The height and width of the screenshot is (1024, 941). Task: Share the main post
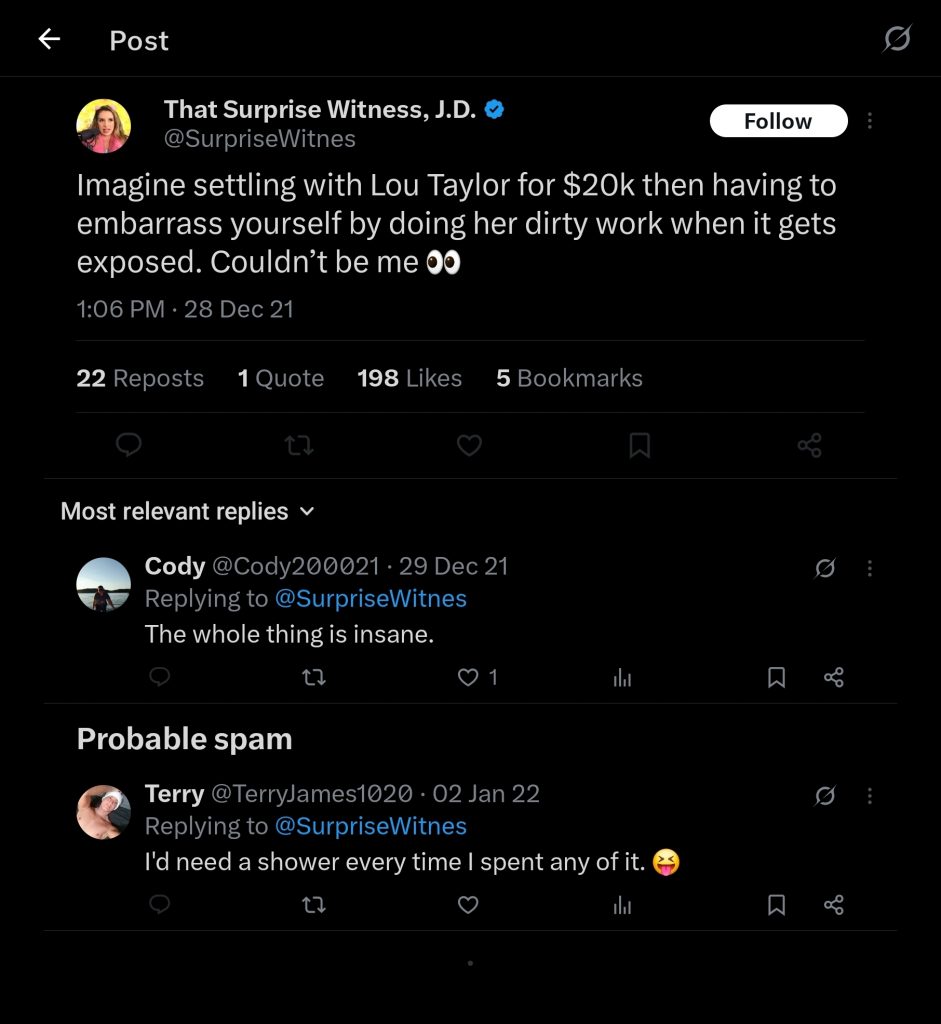click(x=809, y=445)
